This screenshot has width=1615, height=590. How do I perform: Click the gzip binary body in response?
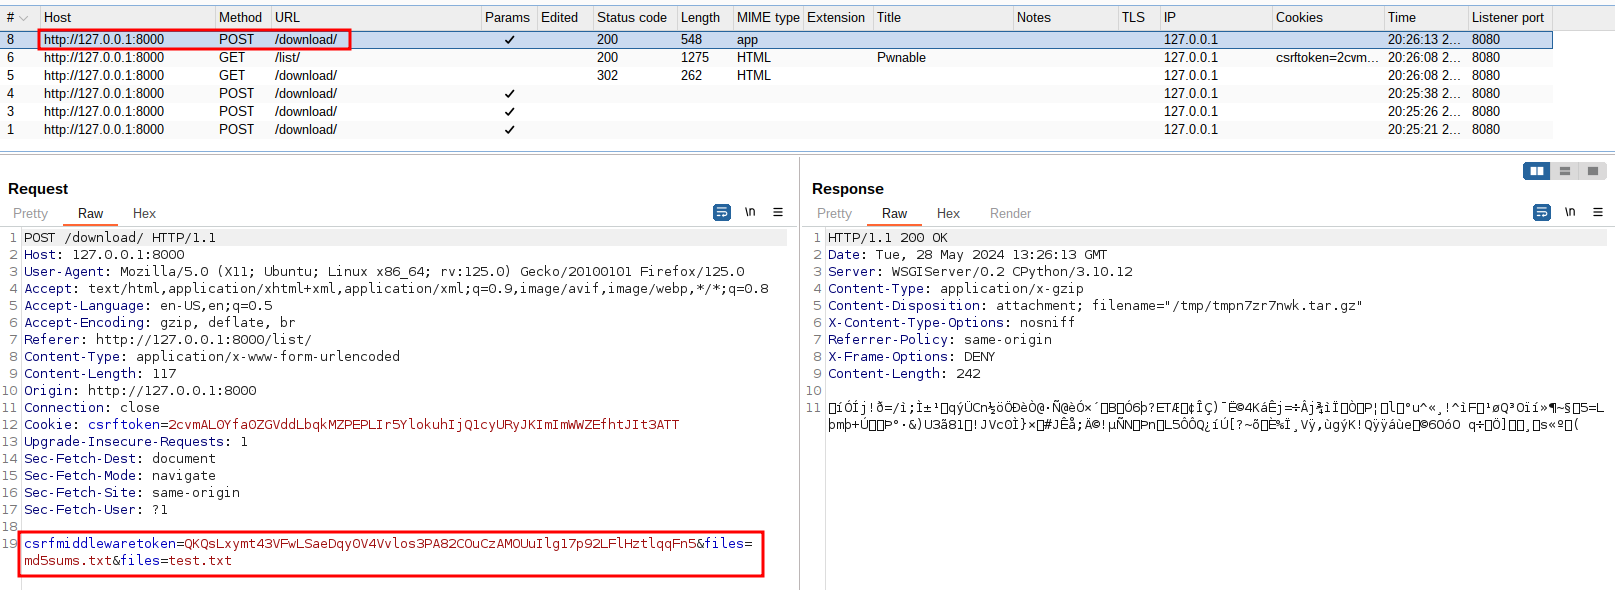pos(1215,416)
